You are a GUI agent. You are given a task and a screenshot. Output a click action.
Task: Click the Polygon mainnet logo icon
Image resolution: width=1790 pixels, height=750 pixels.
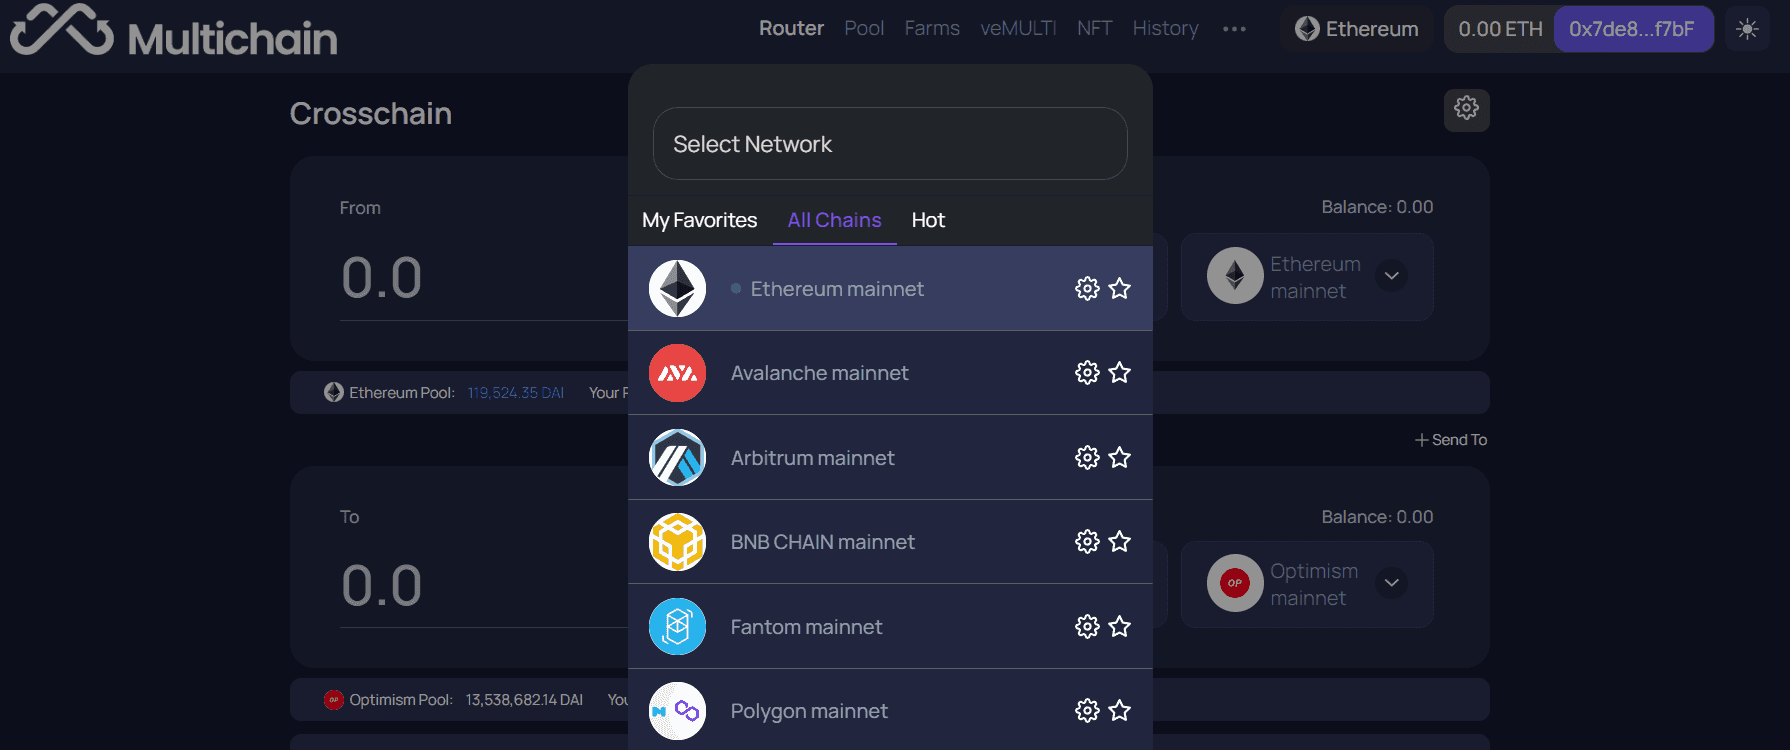[677, 711]
